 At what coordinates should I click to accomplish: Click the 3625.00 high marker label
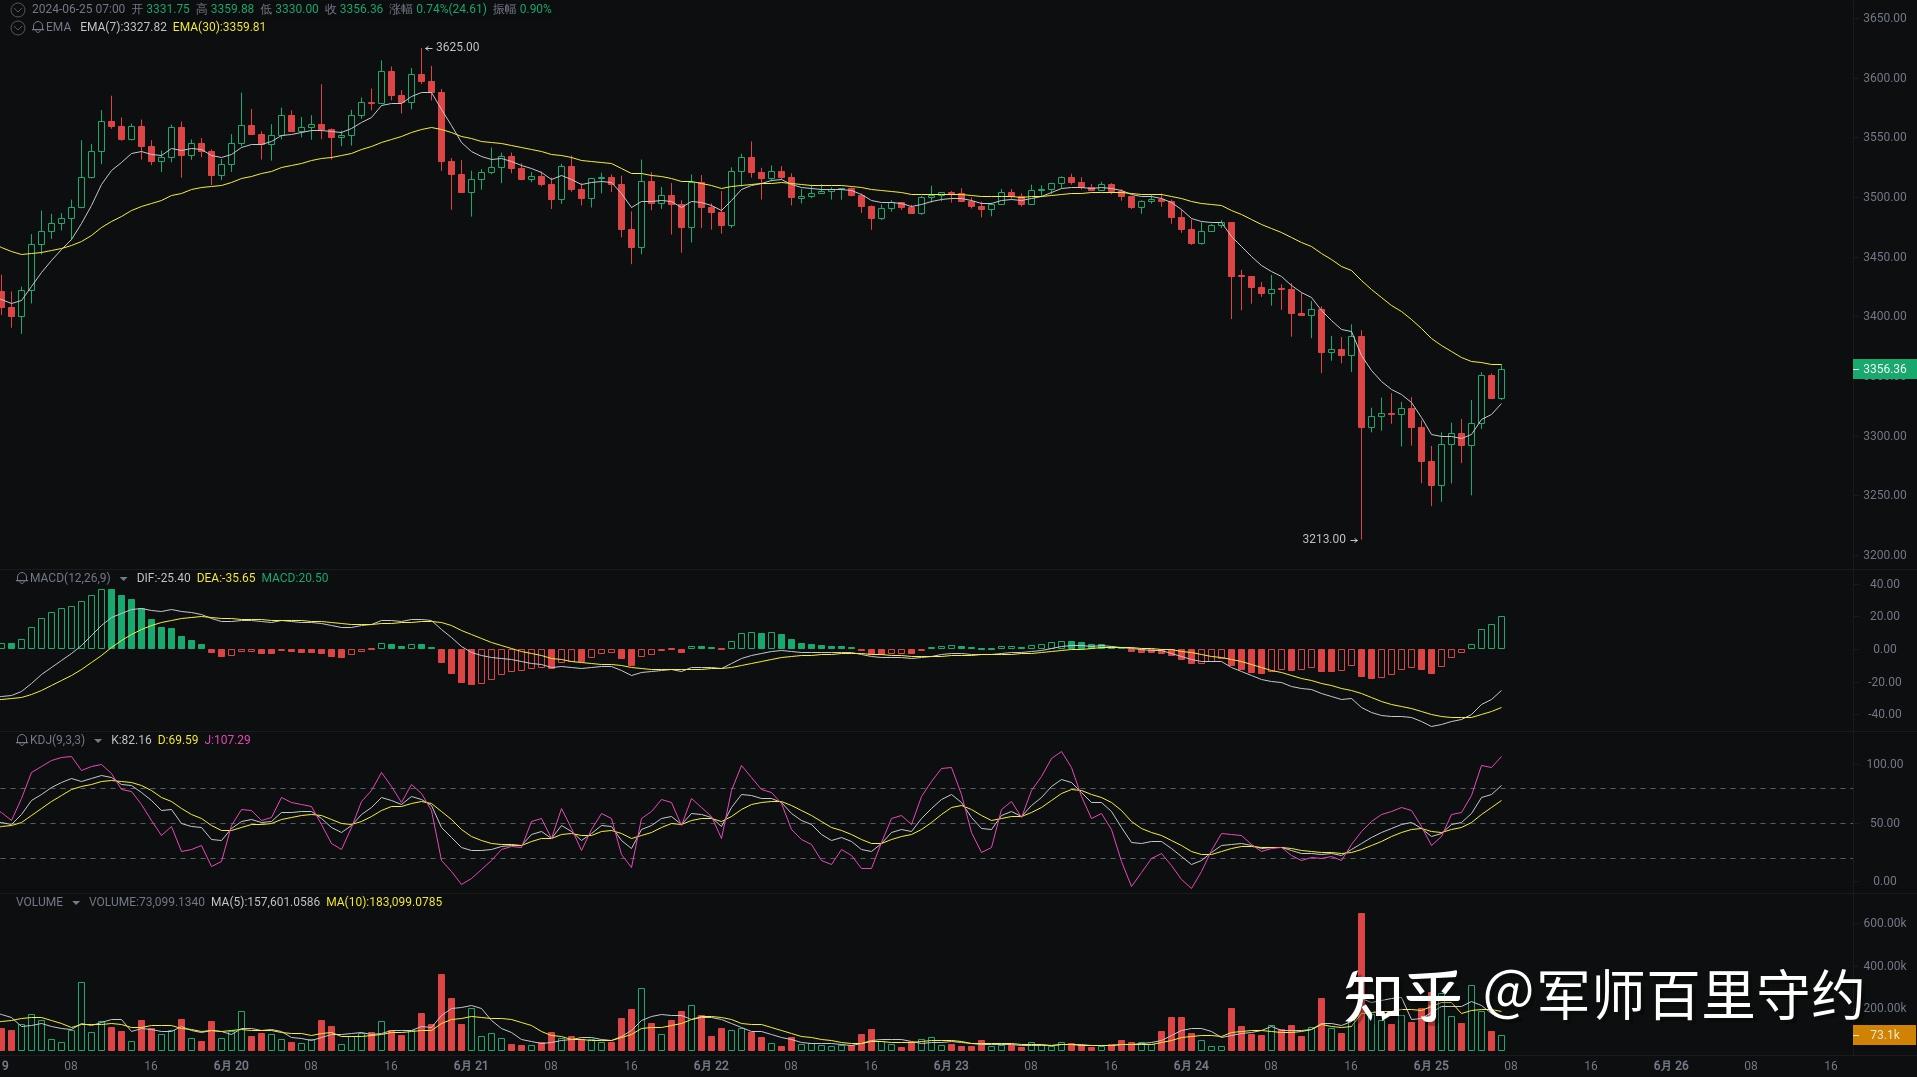(457, 47)
